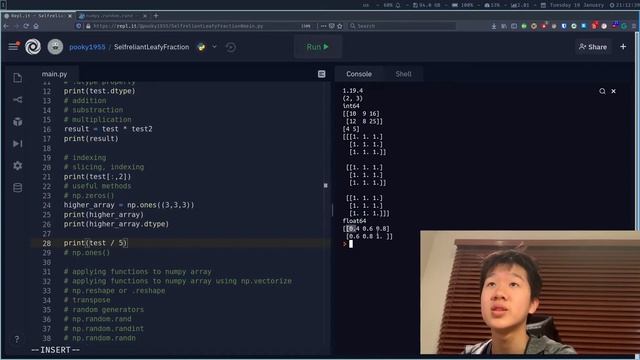640x360 pixels.
Task: Open the browser application menu icon
Action: [x=634, y=26]
